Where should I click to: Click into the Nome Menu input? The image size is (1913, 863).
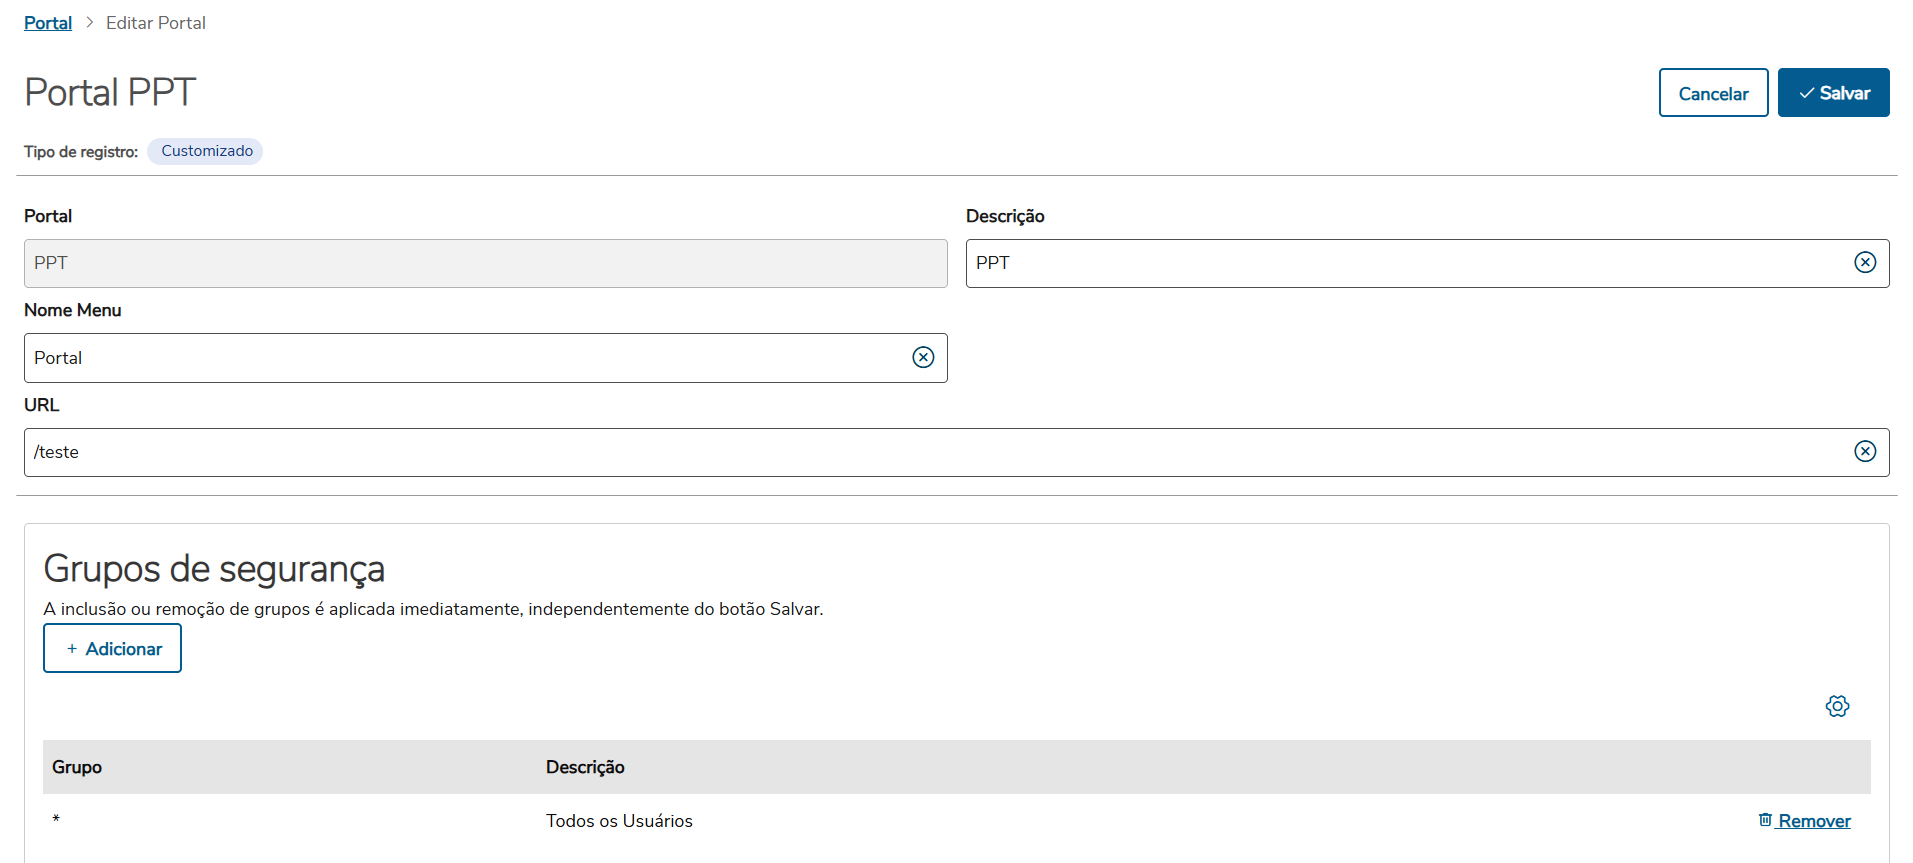[460, 358]
